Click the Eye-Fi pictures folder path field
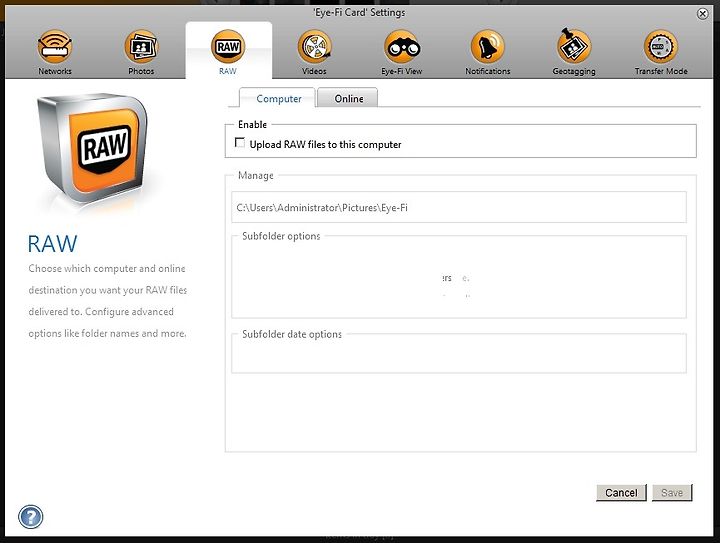The image size is (720, 543). [x=459, y=207]
